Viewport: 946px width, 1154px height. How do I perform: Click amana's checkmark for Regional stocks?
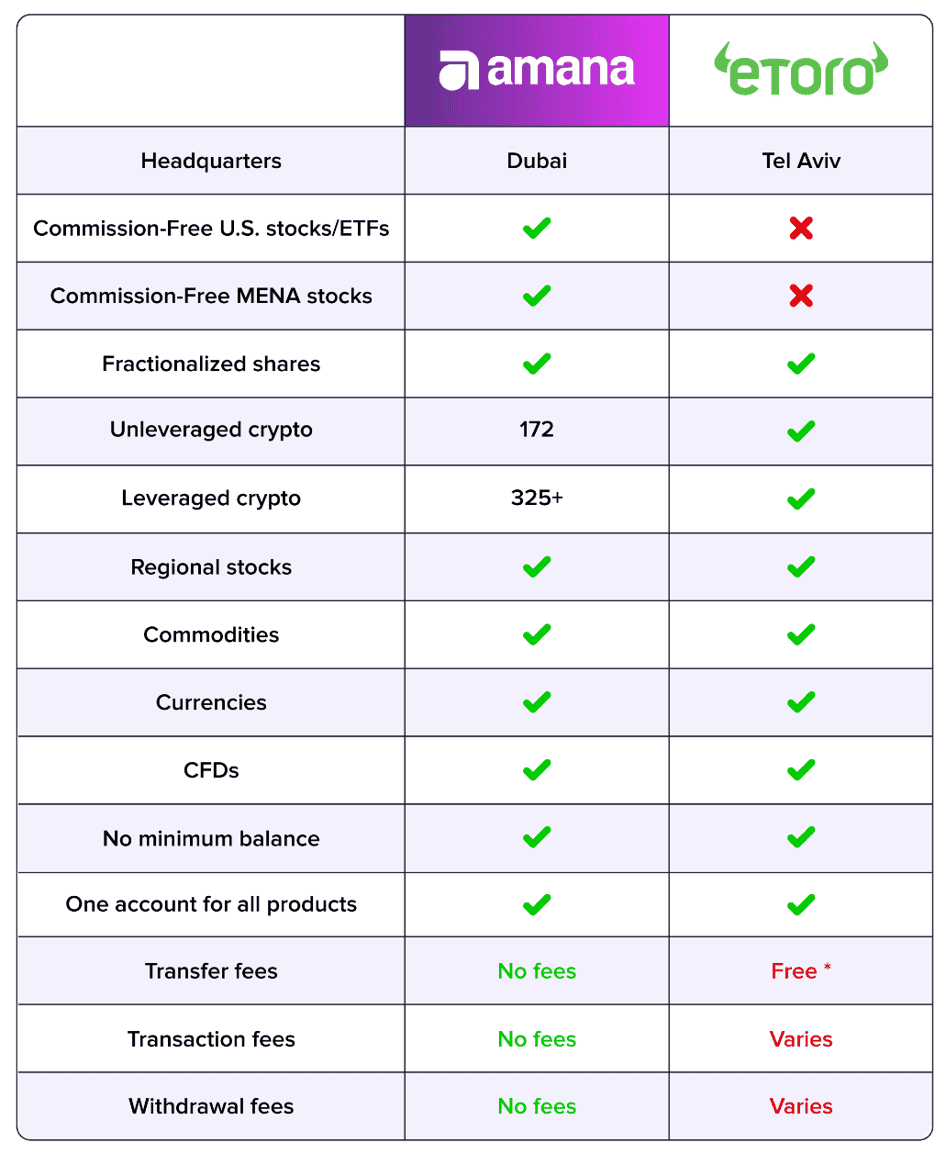537,567
